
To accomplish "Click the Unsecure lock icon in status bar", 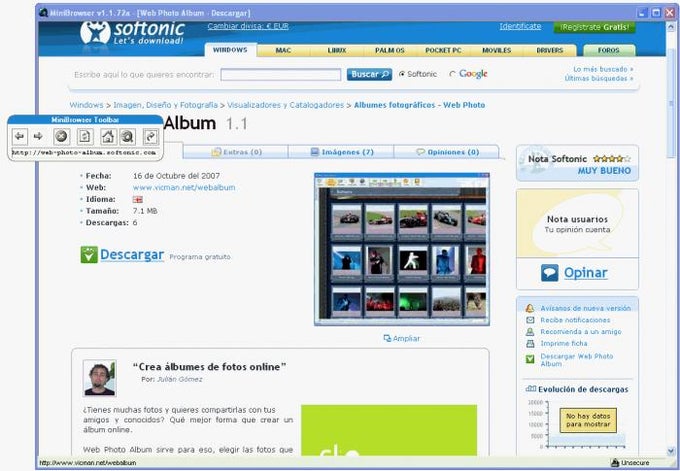I will 615,463.
